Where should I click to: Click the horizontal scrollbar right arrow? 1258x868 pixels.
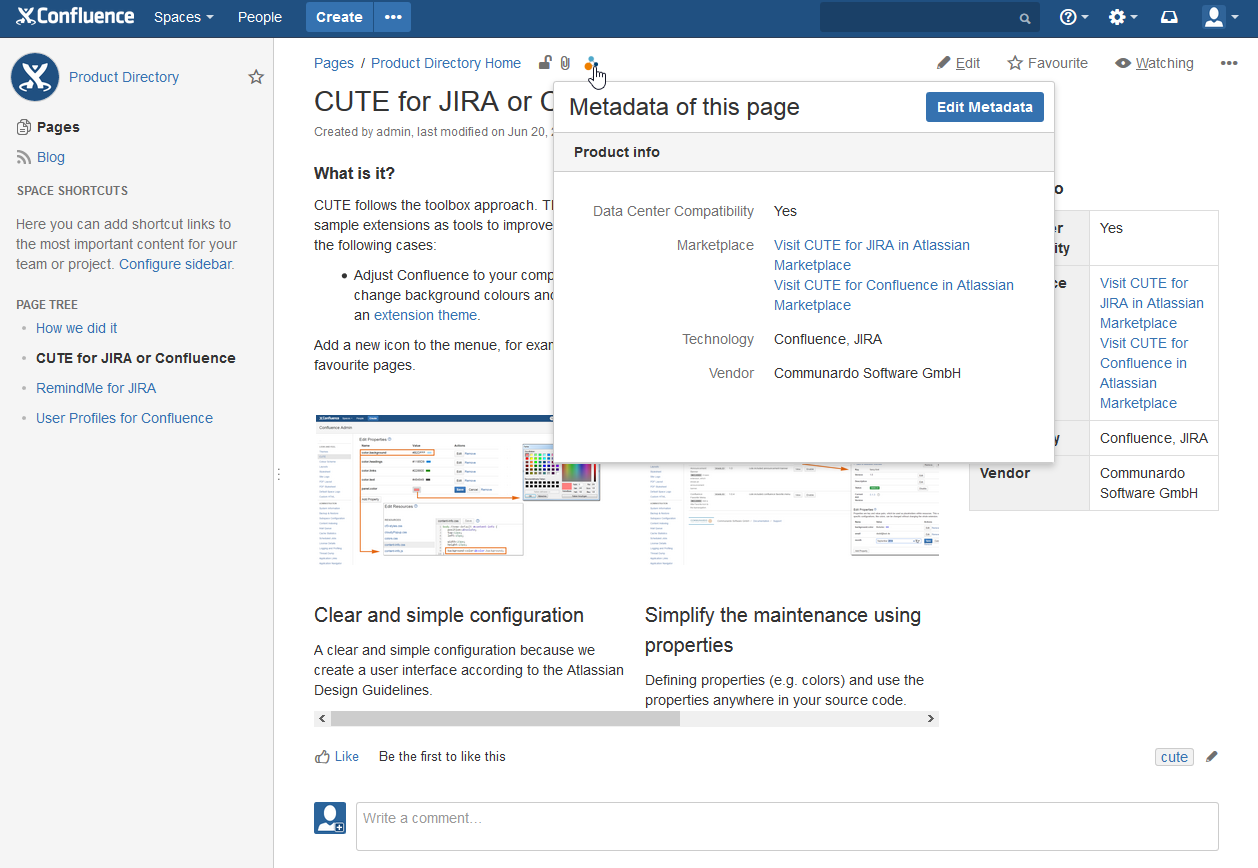pos(930,719)
